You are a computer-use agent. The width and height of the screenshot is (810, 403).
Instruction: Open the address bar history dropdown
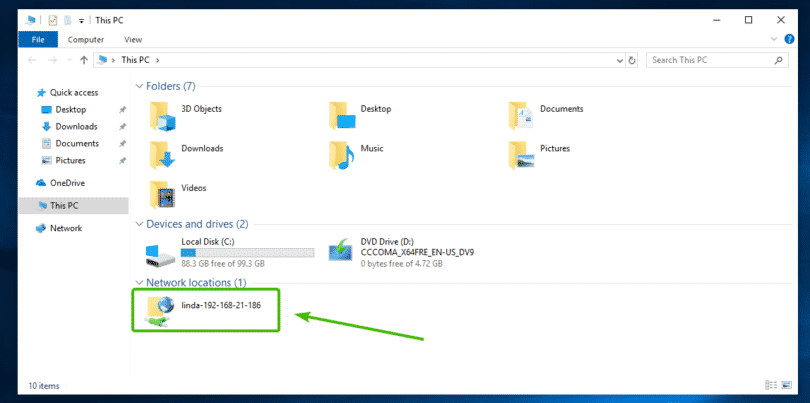(x=620, y=60)
